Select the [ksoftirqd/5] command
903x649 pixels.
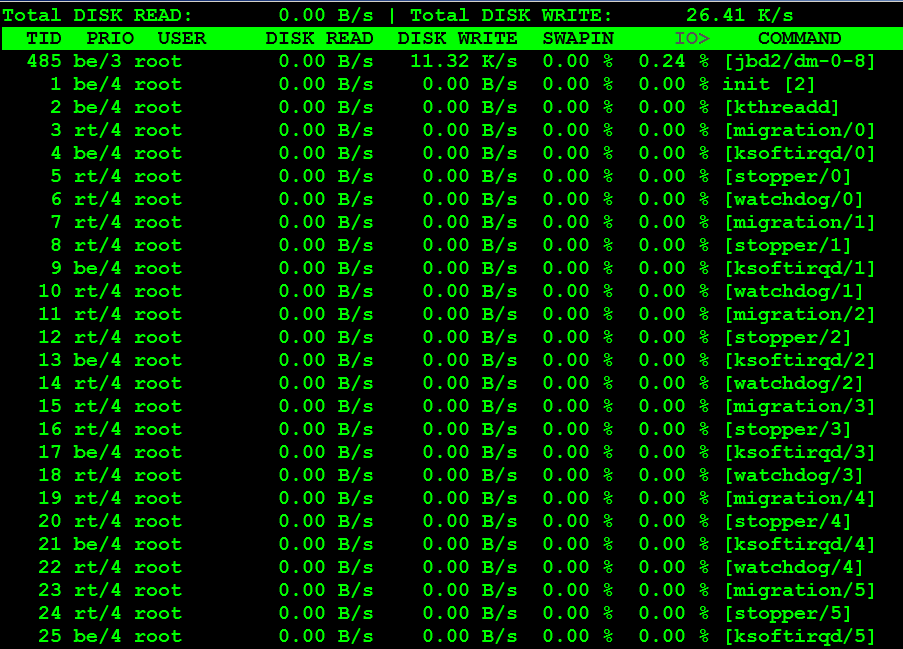point(800,637)
